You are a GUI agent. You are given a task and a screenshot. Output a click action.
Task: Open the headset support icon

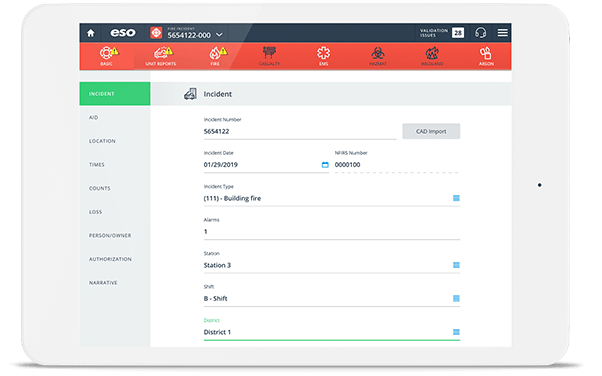(480, 33)
